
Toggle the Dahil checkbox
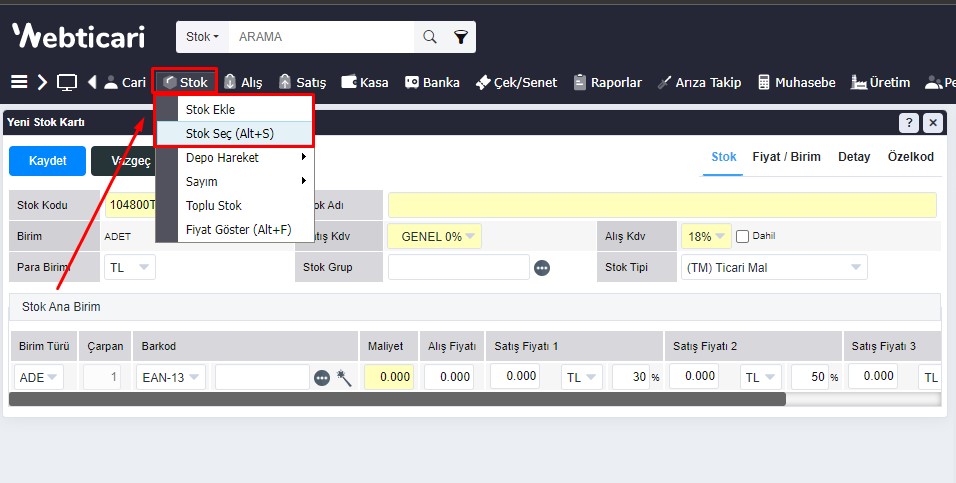[742, 236]
